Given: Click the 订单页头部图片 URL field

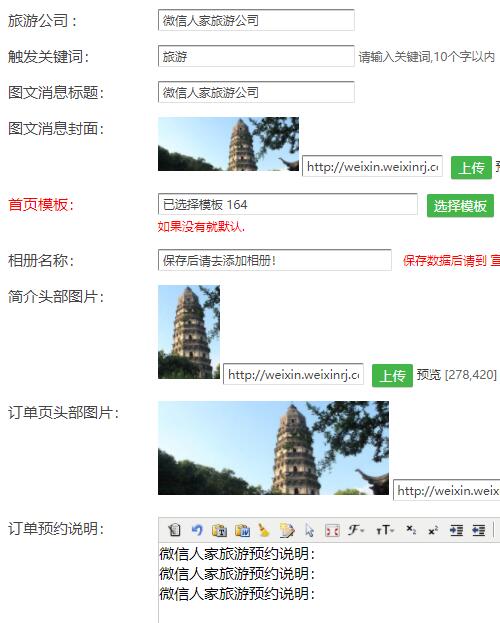Looking at the screenshot, I should click(447, 490).
